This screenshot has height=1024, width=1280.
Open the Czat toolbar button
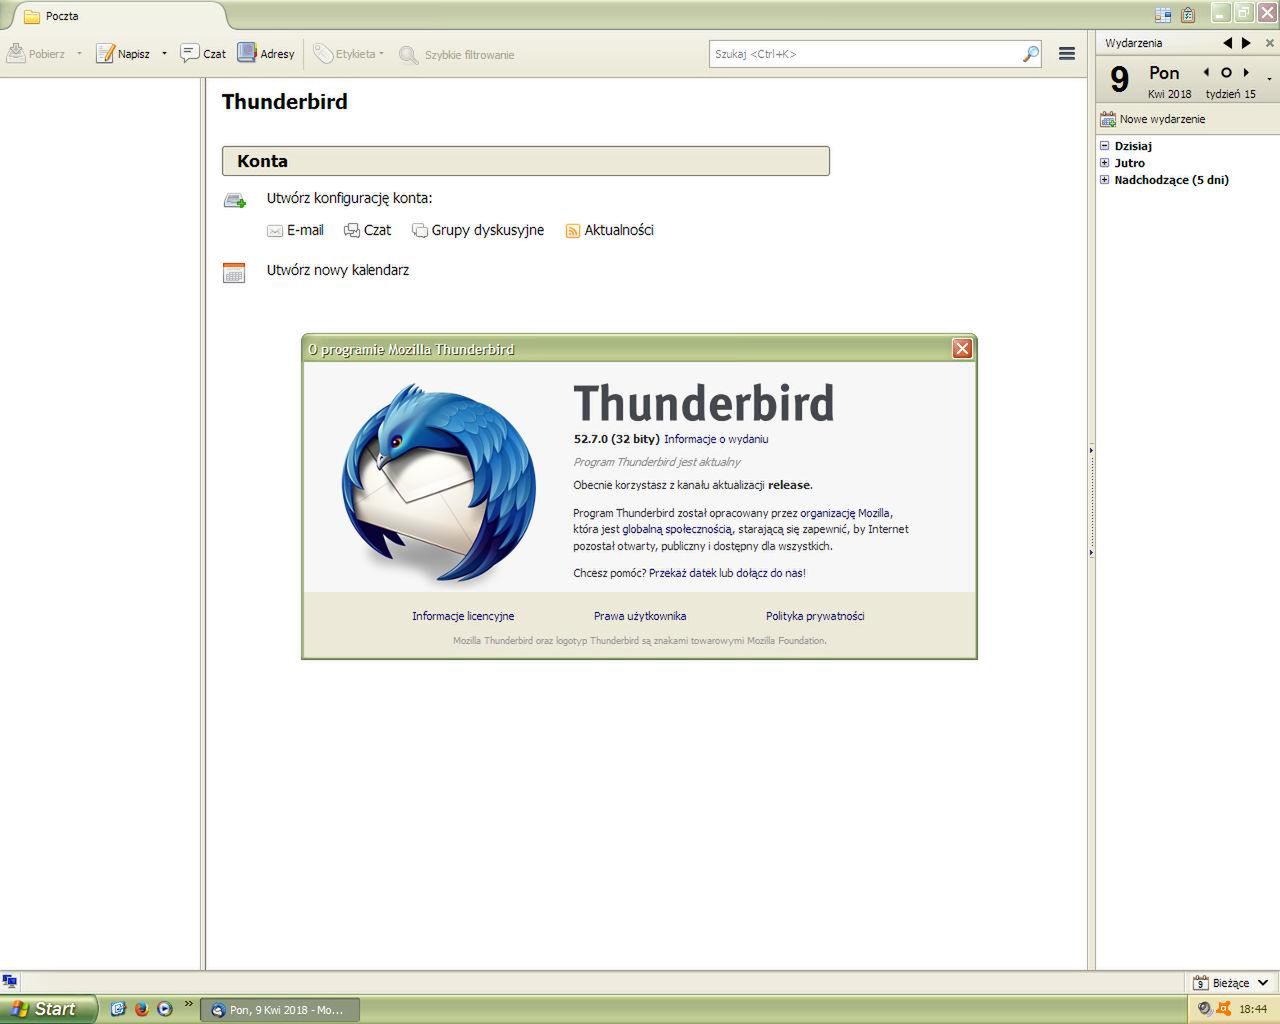coord(203,54)
